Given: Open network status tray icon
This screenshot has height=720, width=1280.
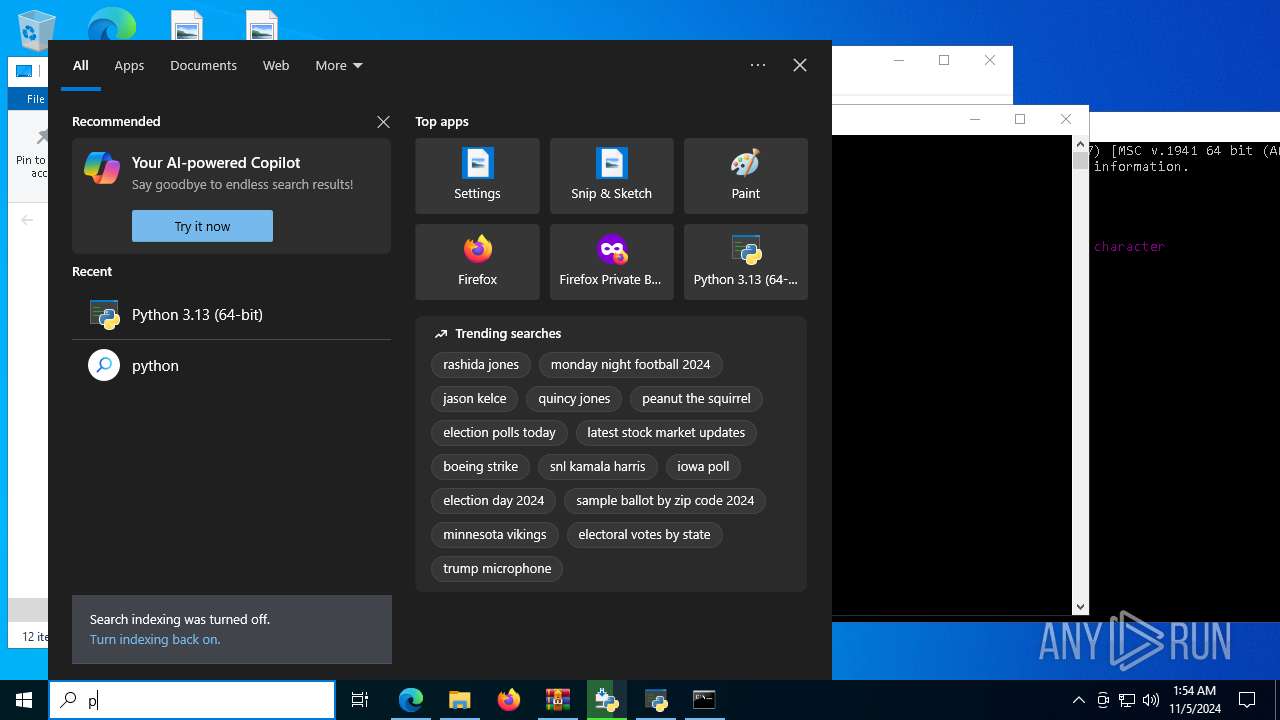Looking at the screenshot, I should point(1127,700).
